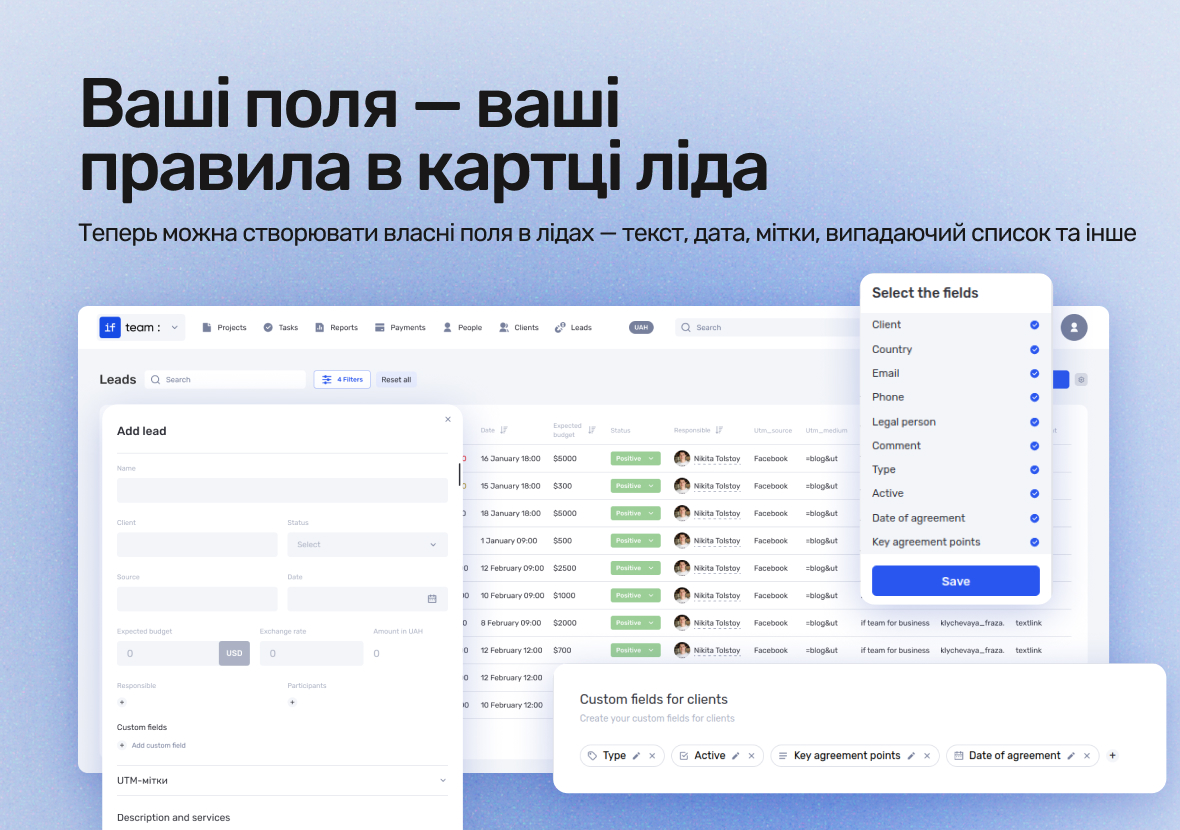Image resolution: width=1180 pixels, height=830 pixels.
Task: Open Positive status dropdown for 1 January row
Action: tap(635, 540)
